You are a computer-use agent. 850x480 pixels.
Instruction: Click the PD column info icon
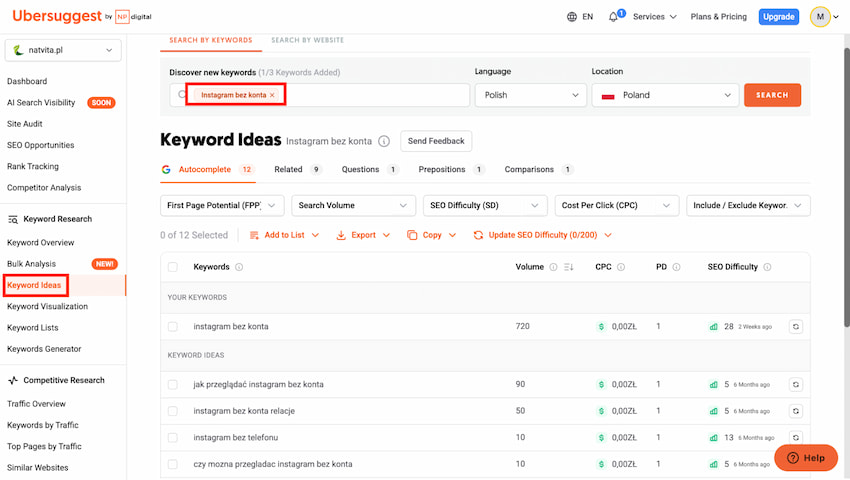676,267
